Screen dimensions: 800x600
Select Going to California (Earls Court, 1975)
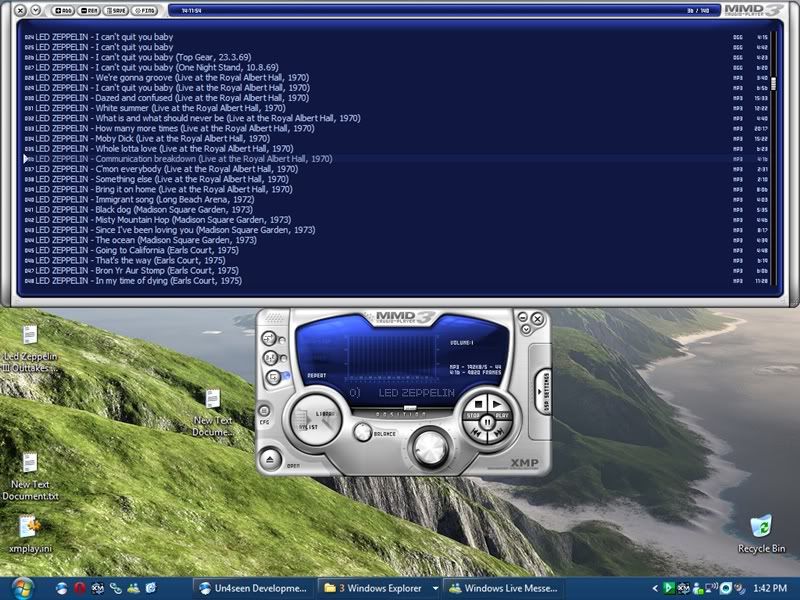coord(395,251)
